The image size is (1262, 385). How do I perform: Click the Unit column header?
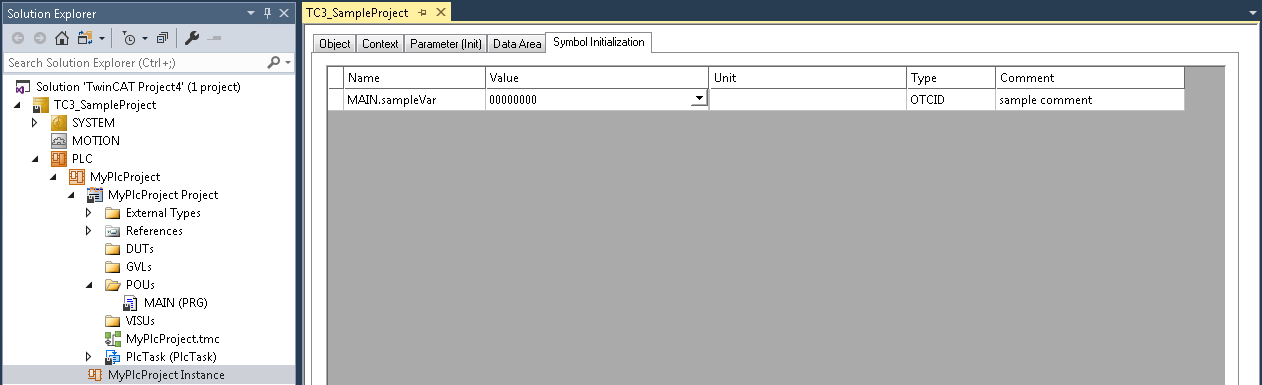pyautogui.click(x=808, y=78)
